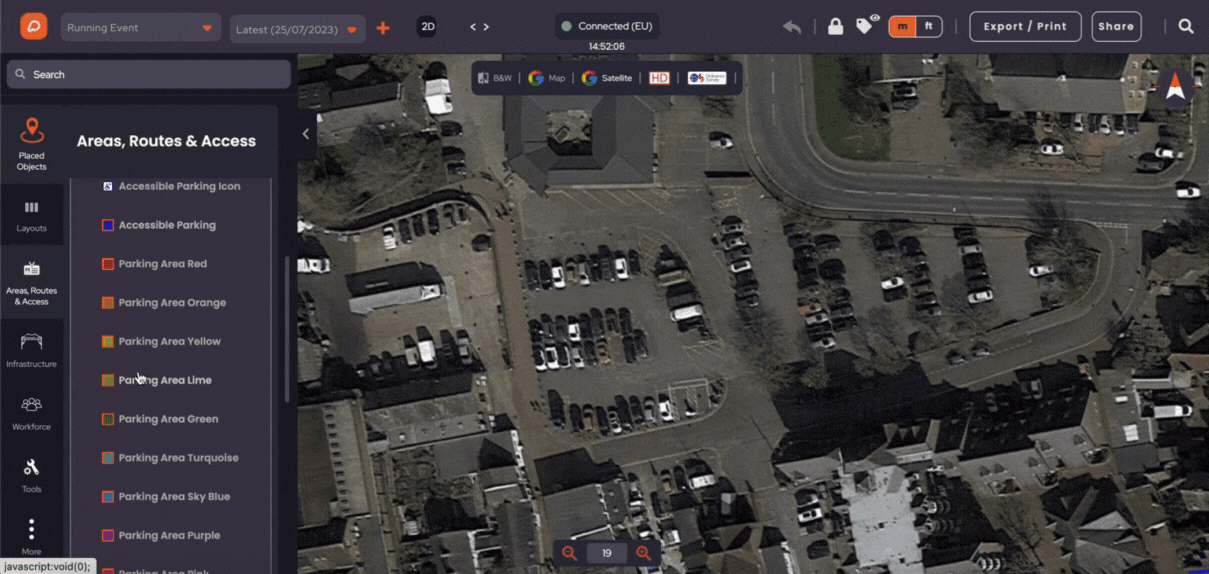Click the Share button
This screenshot has width=1209, height=574.
1116,26
